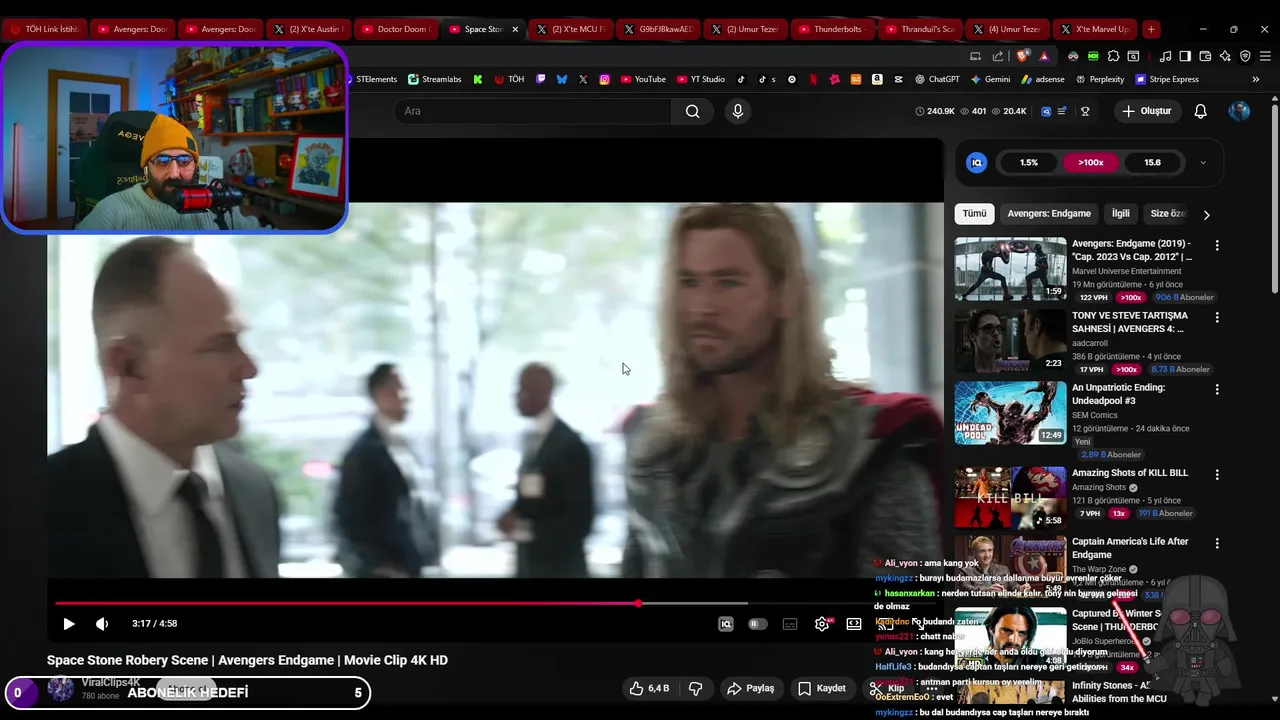
Task: Select the Size özel filter chip
Action: (x=1167, y=214)
